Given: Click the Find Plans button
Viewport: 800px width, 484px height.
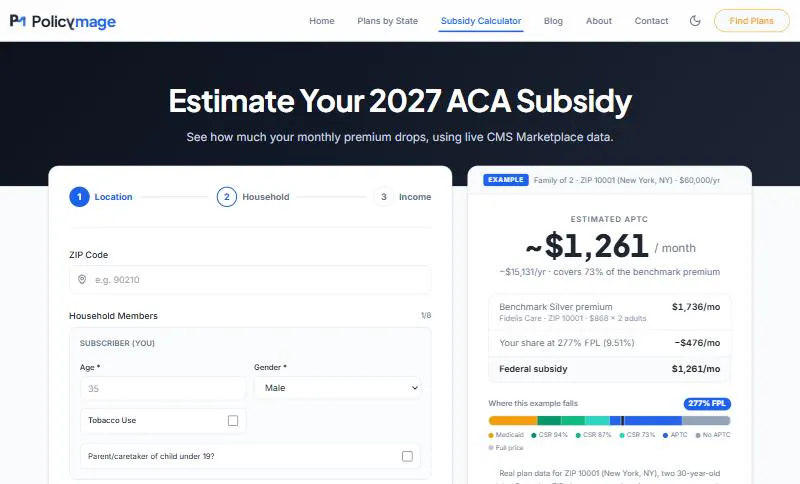Looking at the screenshot, I should [752, 21].
